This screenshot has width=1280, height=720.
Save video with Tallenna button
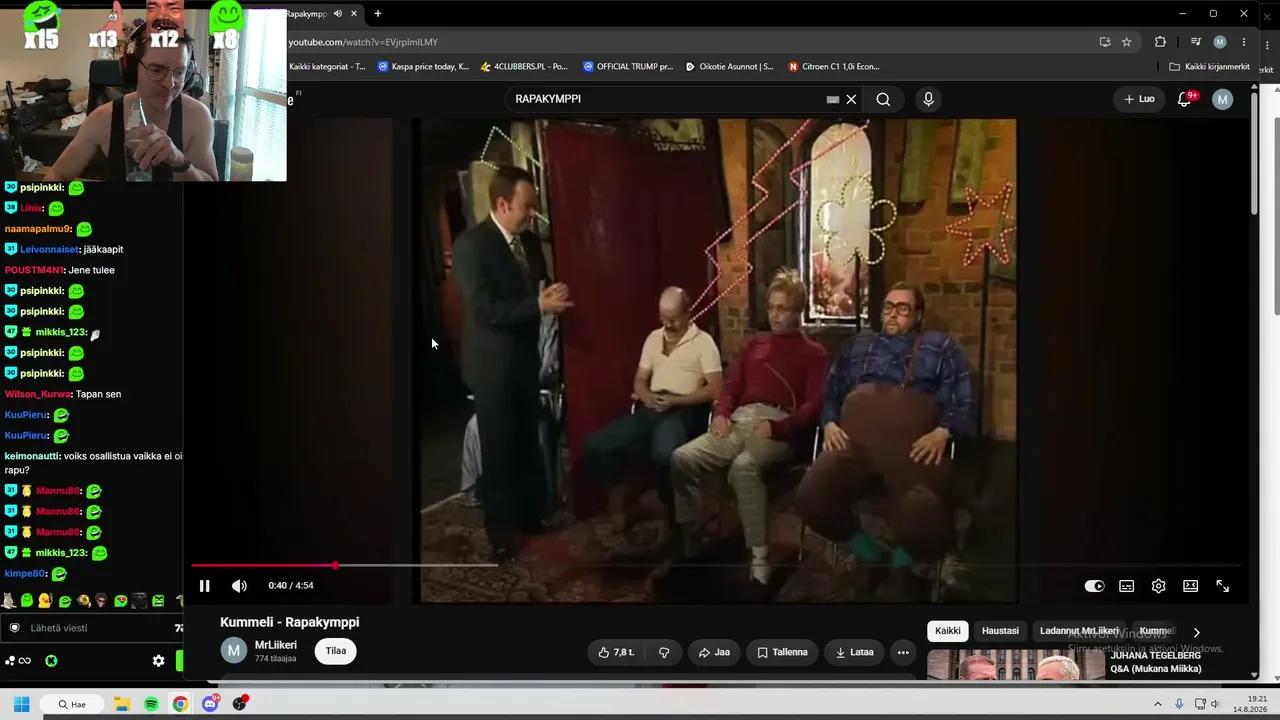pos(782,652)
